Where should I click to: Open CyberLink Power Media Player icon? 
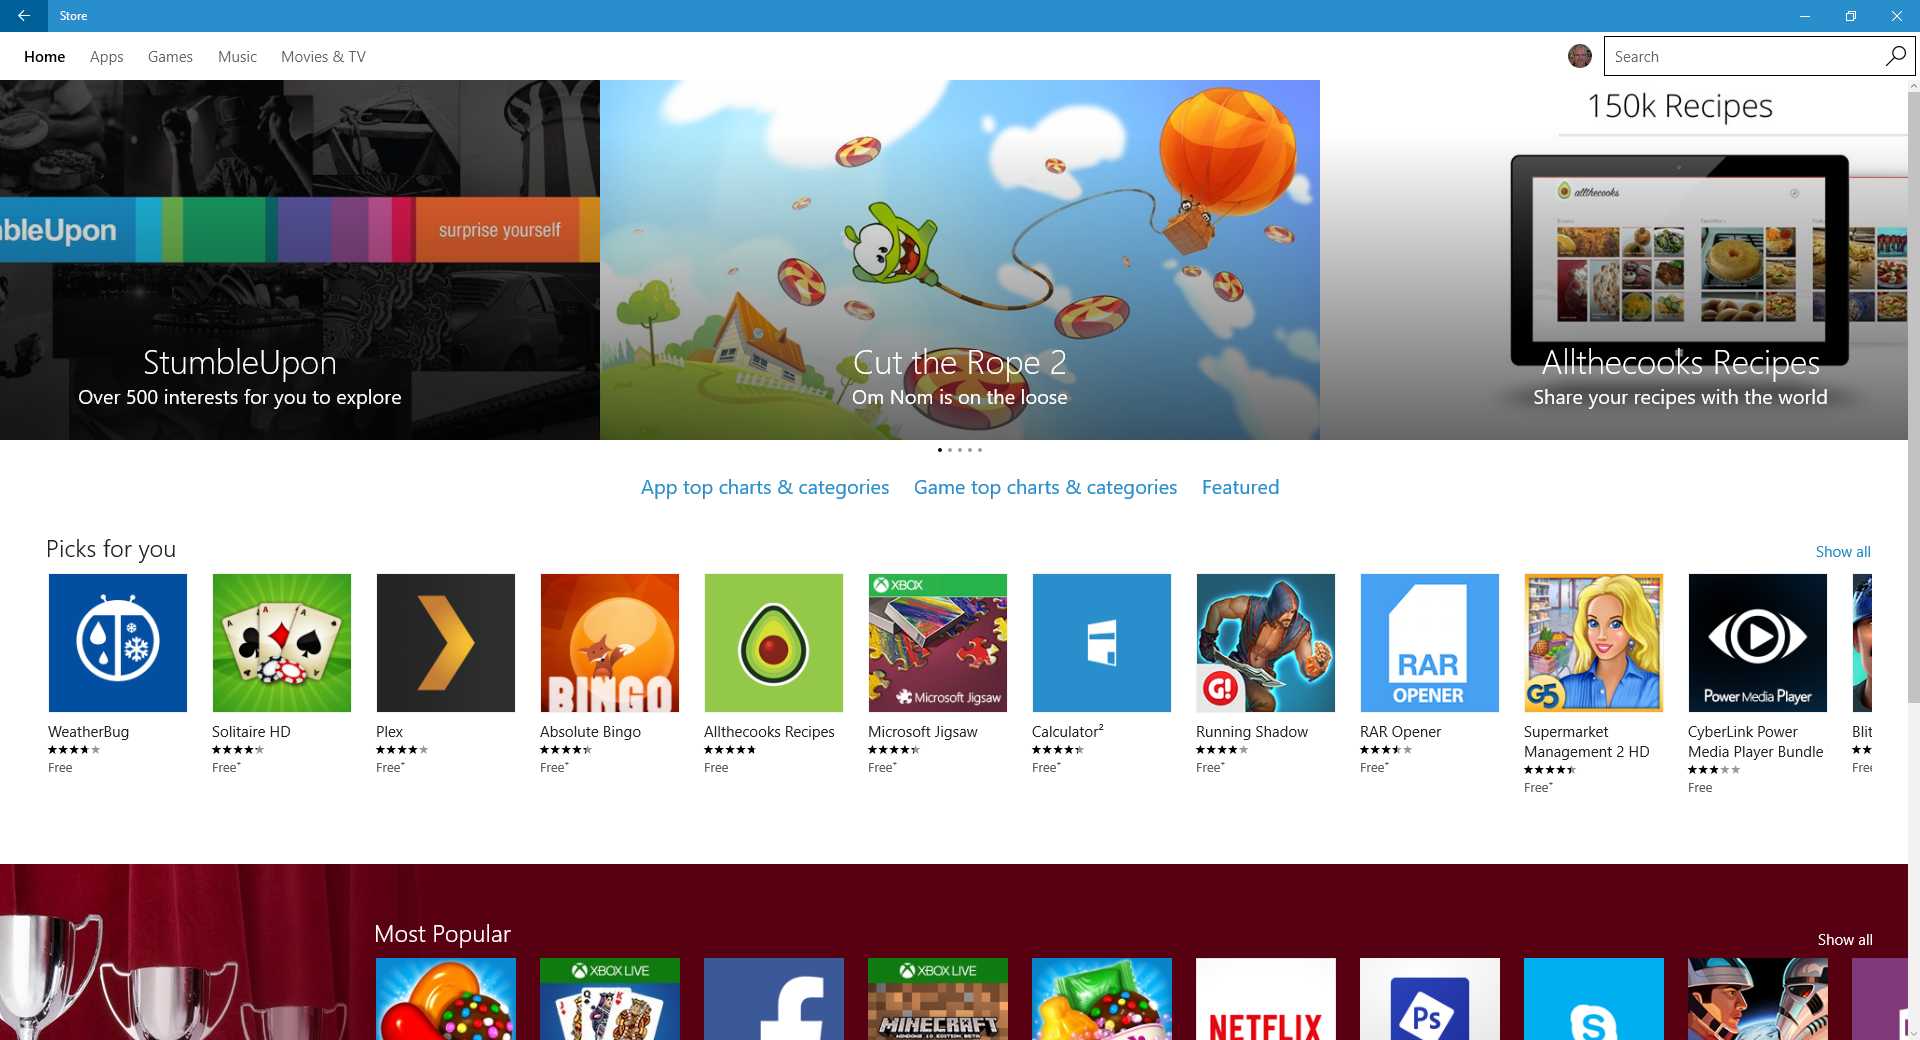pos(1758,643)
